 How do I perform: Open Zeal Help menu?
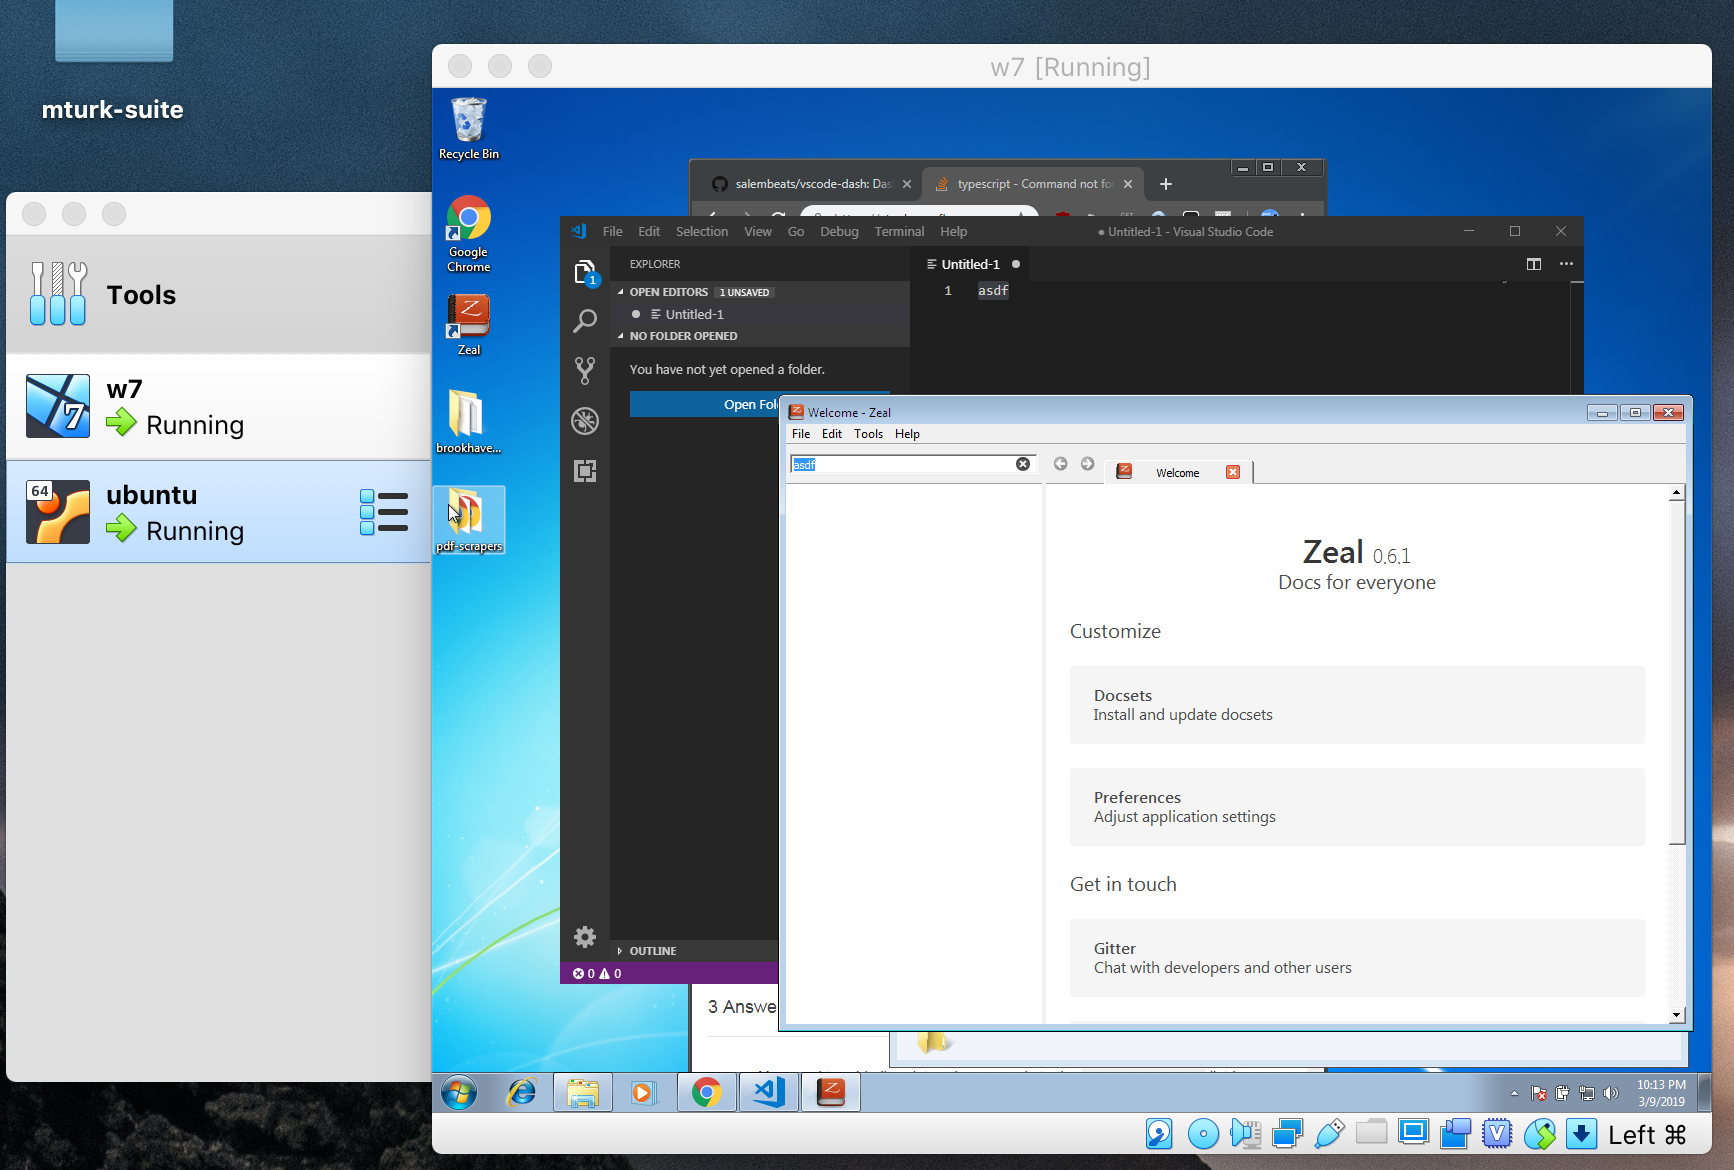pyautogui.click(x=907, y=434)
